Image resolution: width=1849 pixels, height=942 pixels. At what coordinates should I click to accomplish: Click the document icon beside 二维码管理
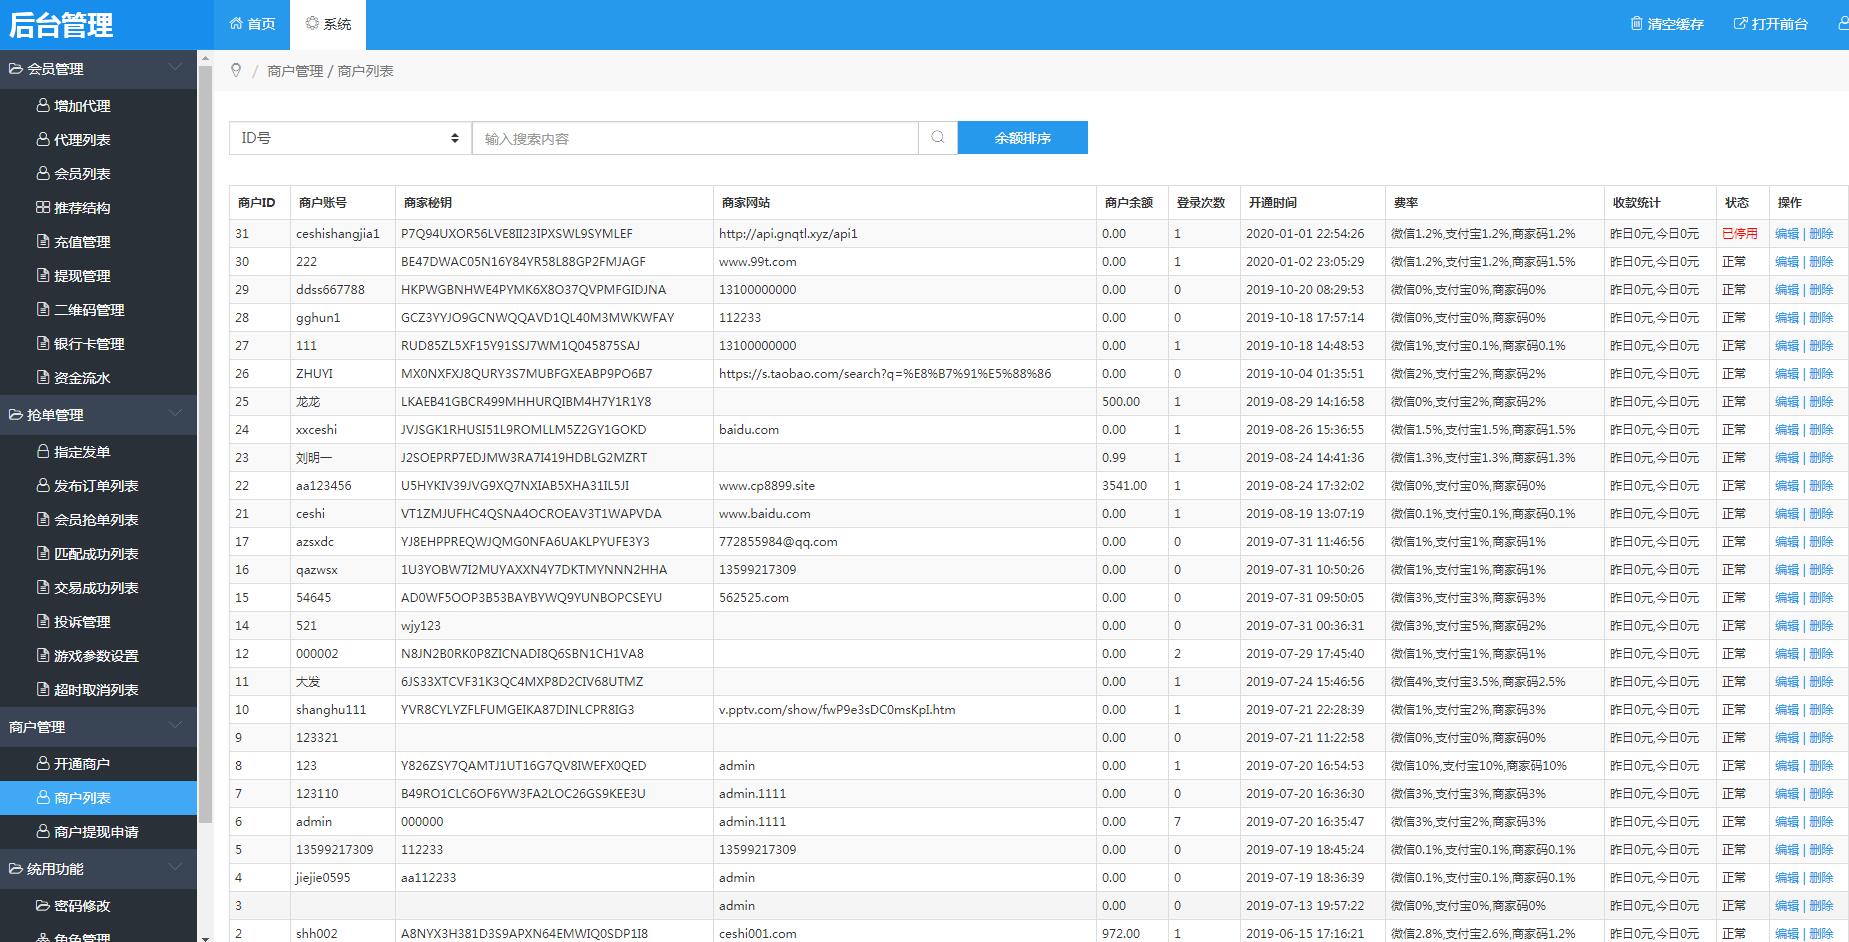click(x=43, y=309)
